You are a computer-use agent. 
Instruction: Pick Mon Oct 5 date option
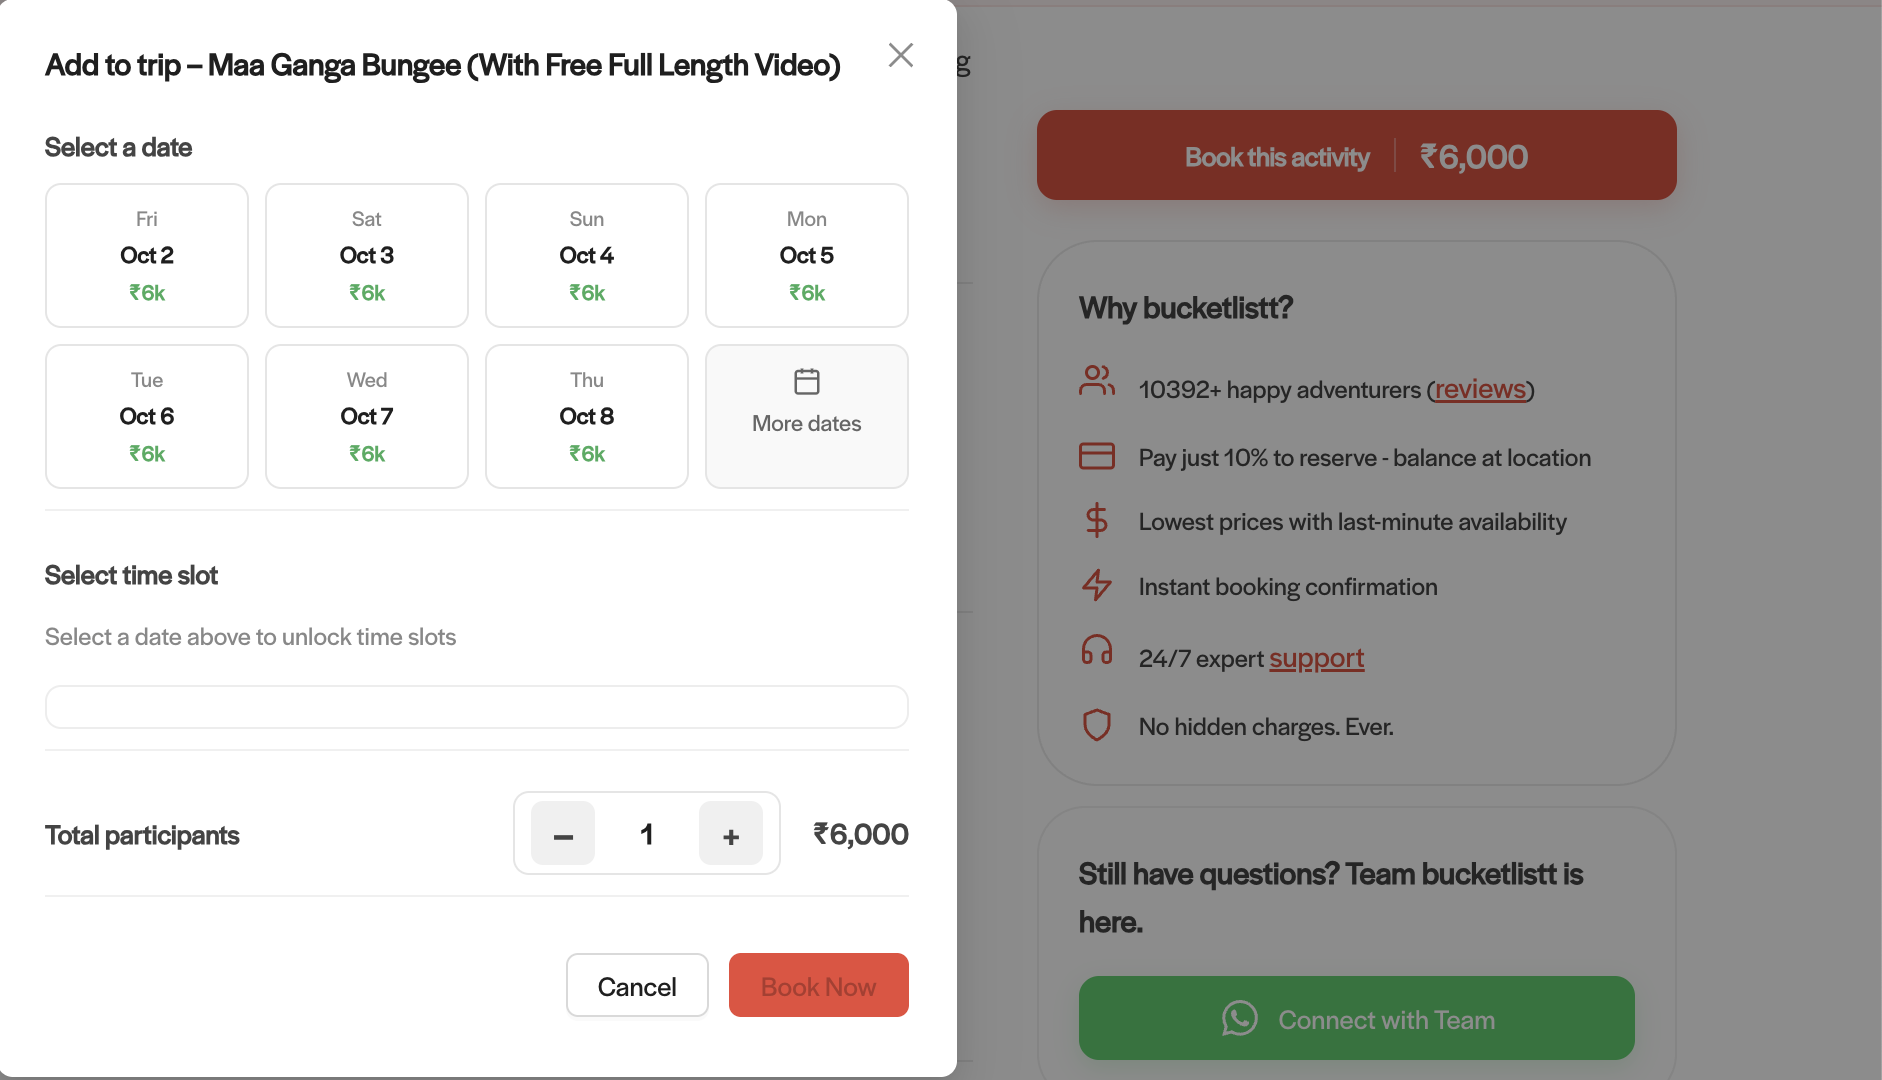pyautogui.click(x=807, y=255)
